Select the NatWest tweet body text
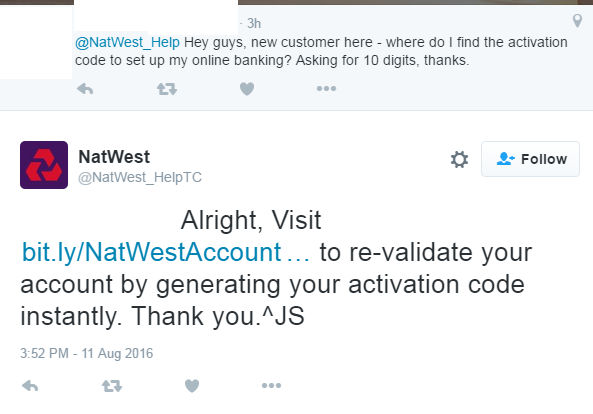 (x=276, y=268)
